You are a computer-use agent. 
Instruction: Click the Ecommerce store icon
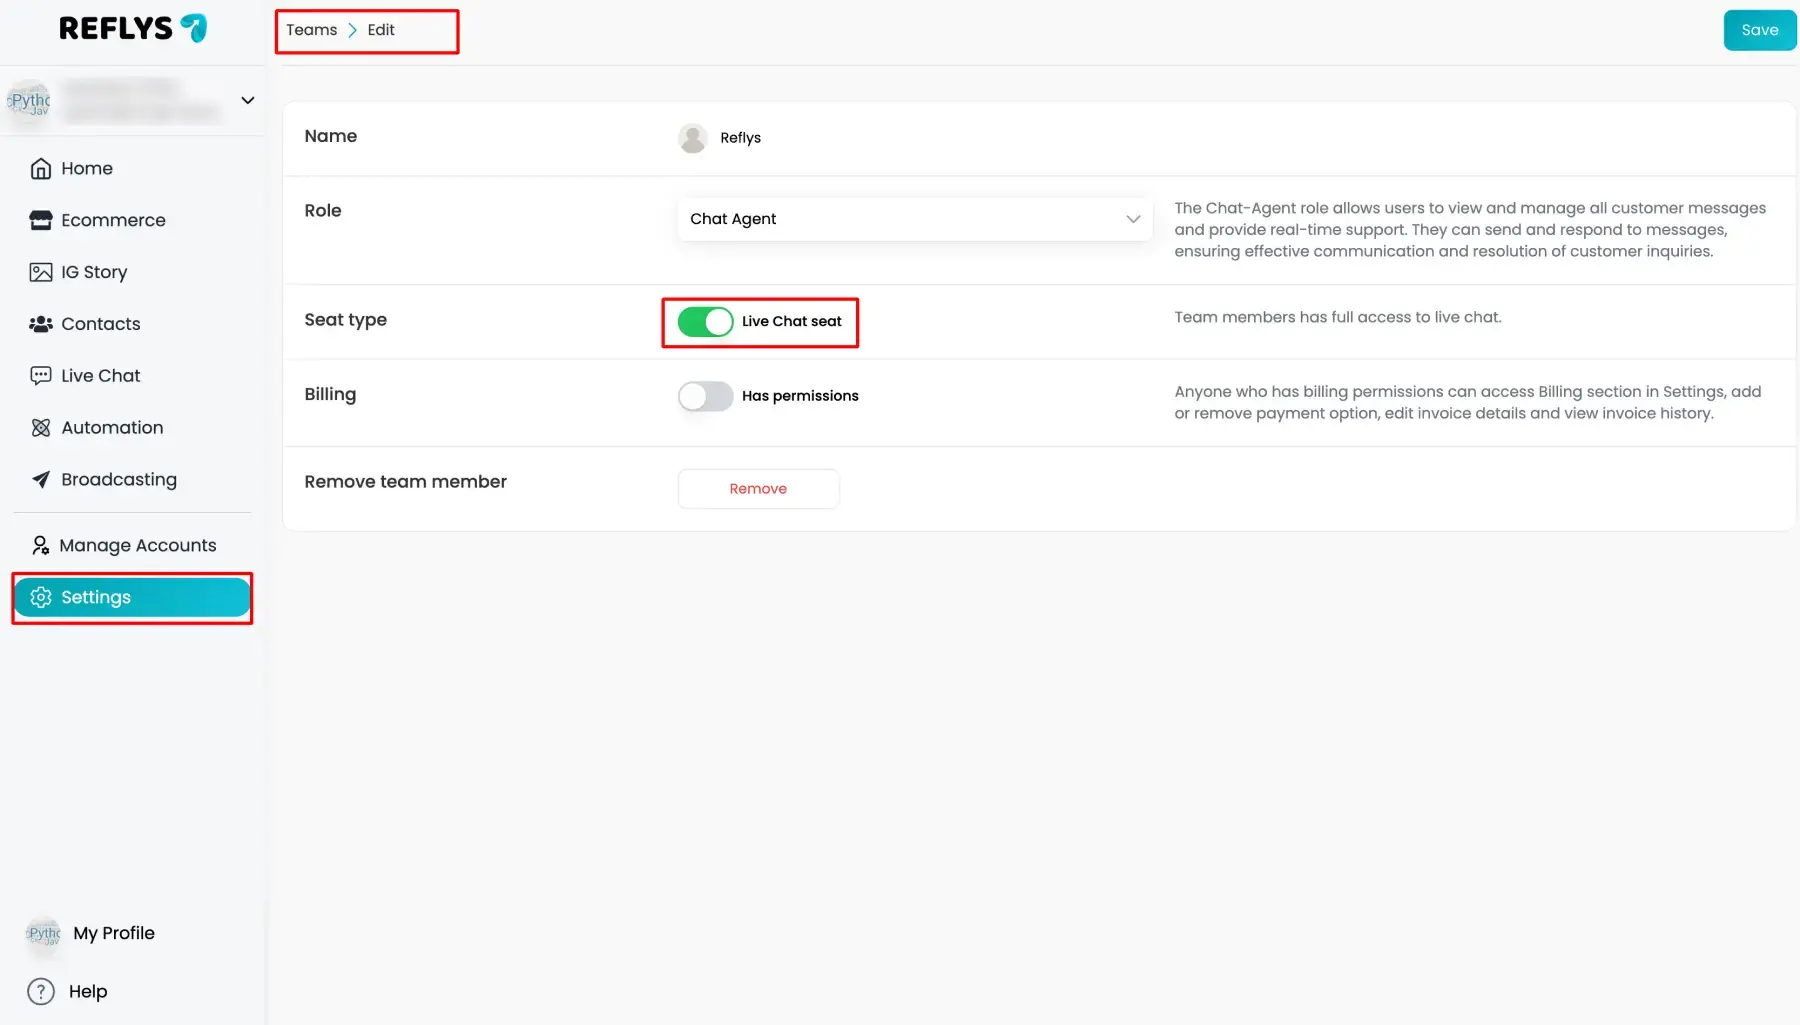click(x=40, y=221)
